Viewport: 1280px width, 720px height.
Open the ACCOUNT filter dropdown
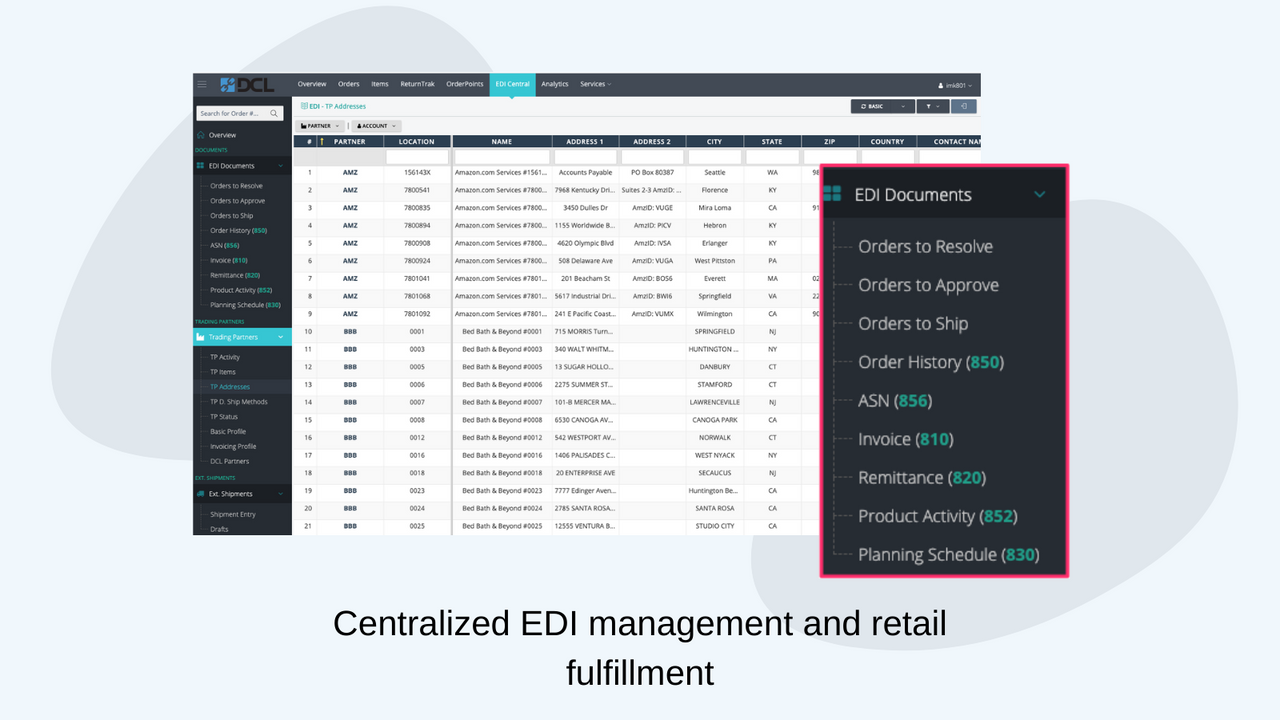coord(376,126)
